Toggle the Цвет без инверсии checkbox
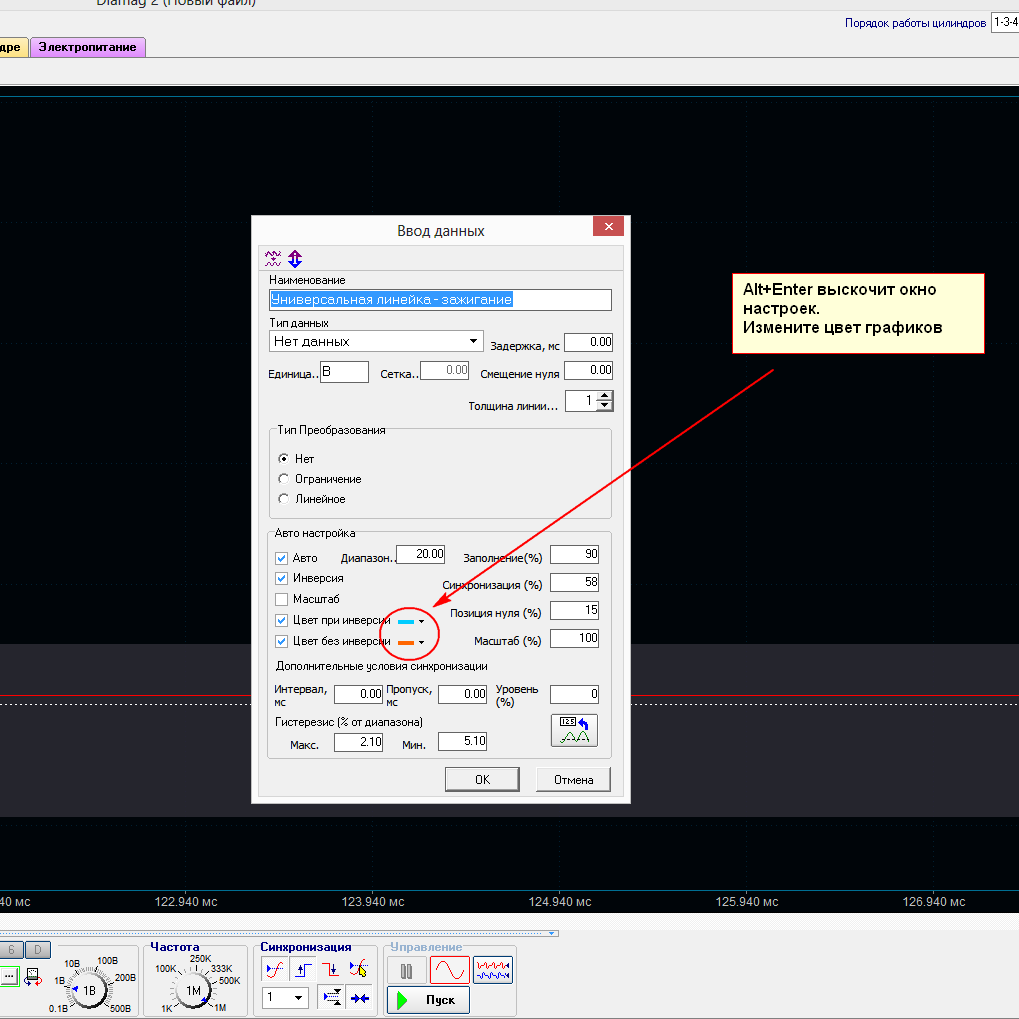This screenshot has height=1019, width=1019. pyautogui.click(x=281, y=641)
